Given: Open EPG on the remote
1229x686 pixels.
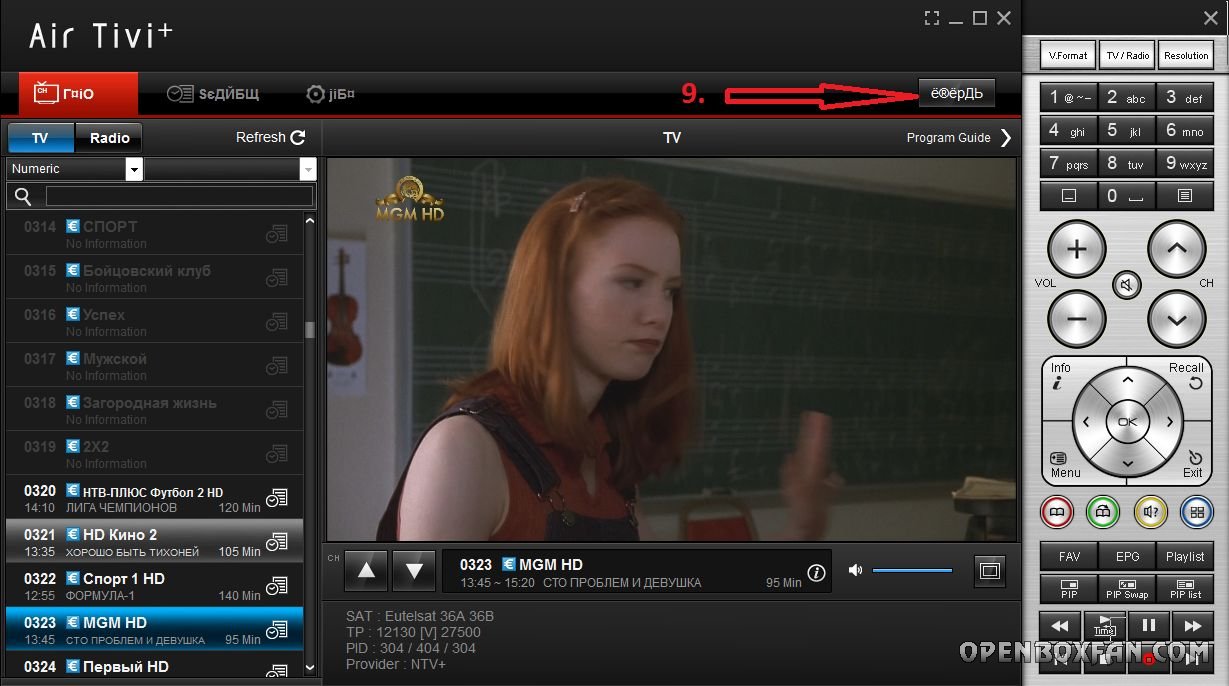Looking at the screenshot, I should pos(1127,556).
